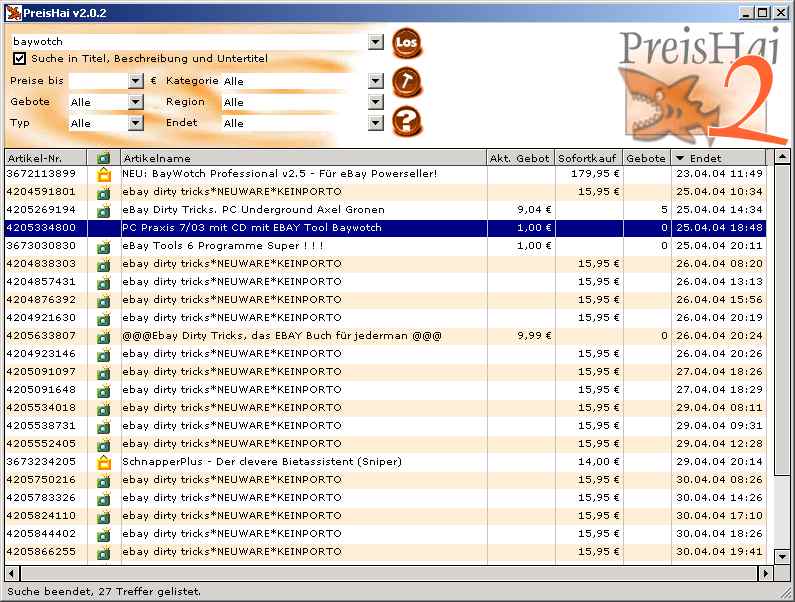This screenshot has height=602, width=795.
Task: Click article number 4205824110
Action: point(41,516)
